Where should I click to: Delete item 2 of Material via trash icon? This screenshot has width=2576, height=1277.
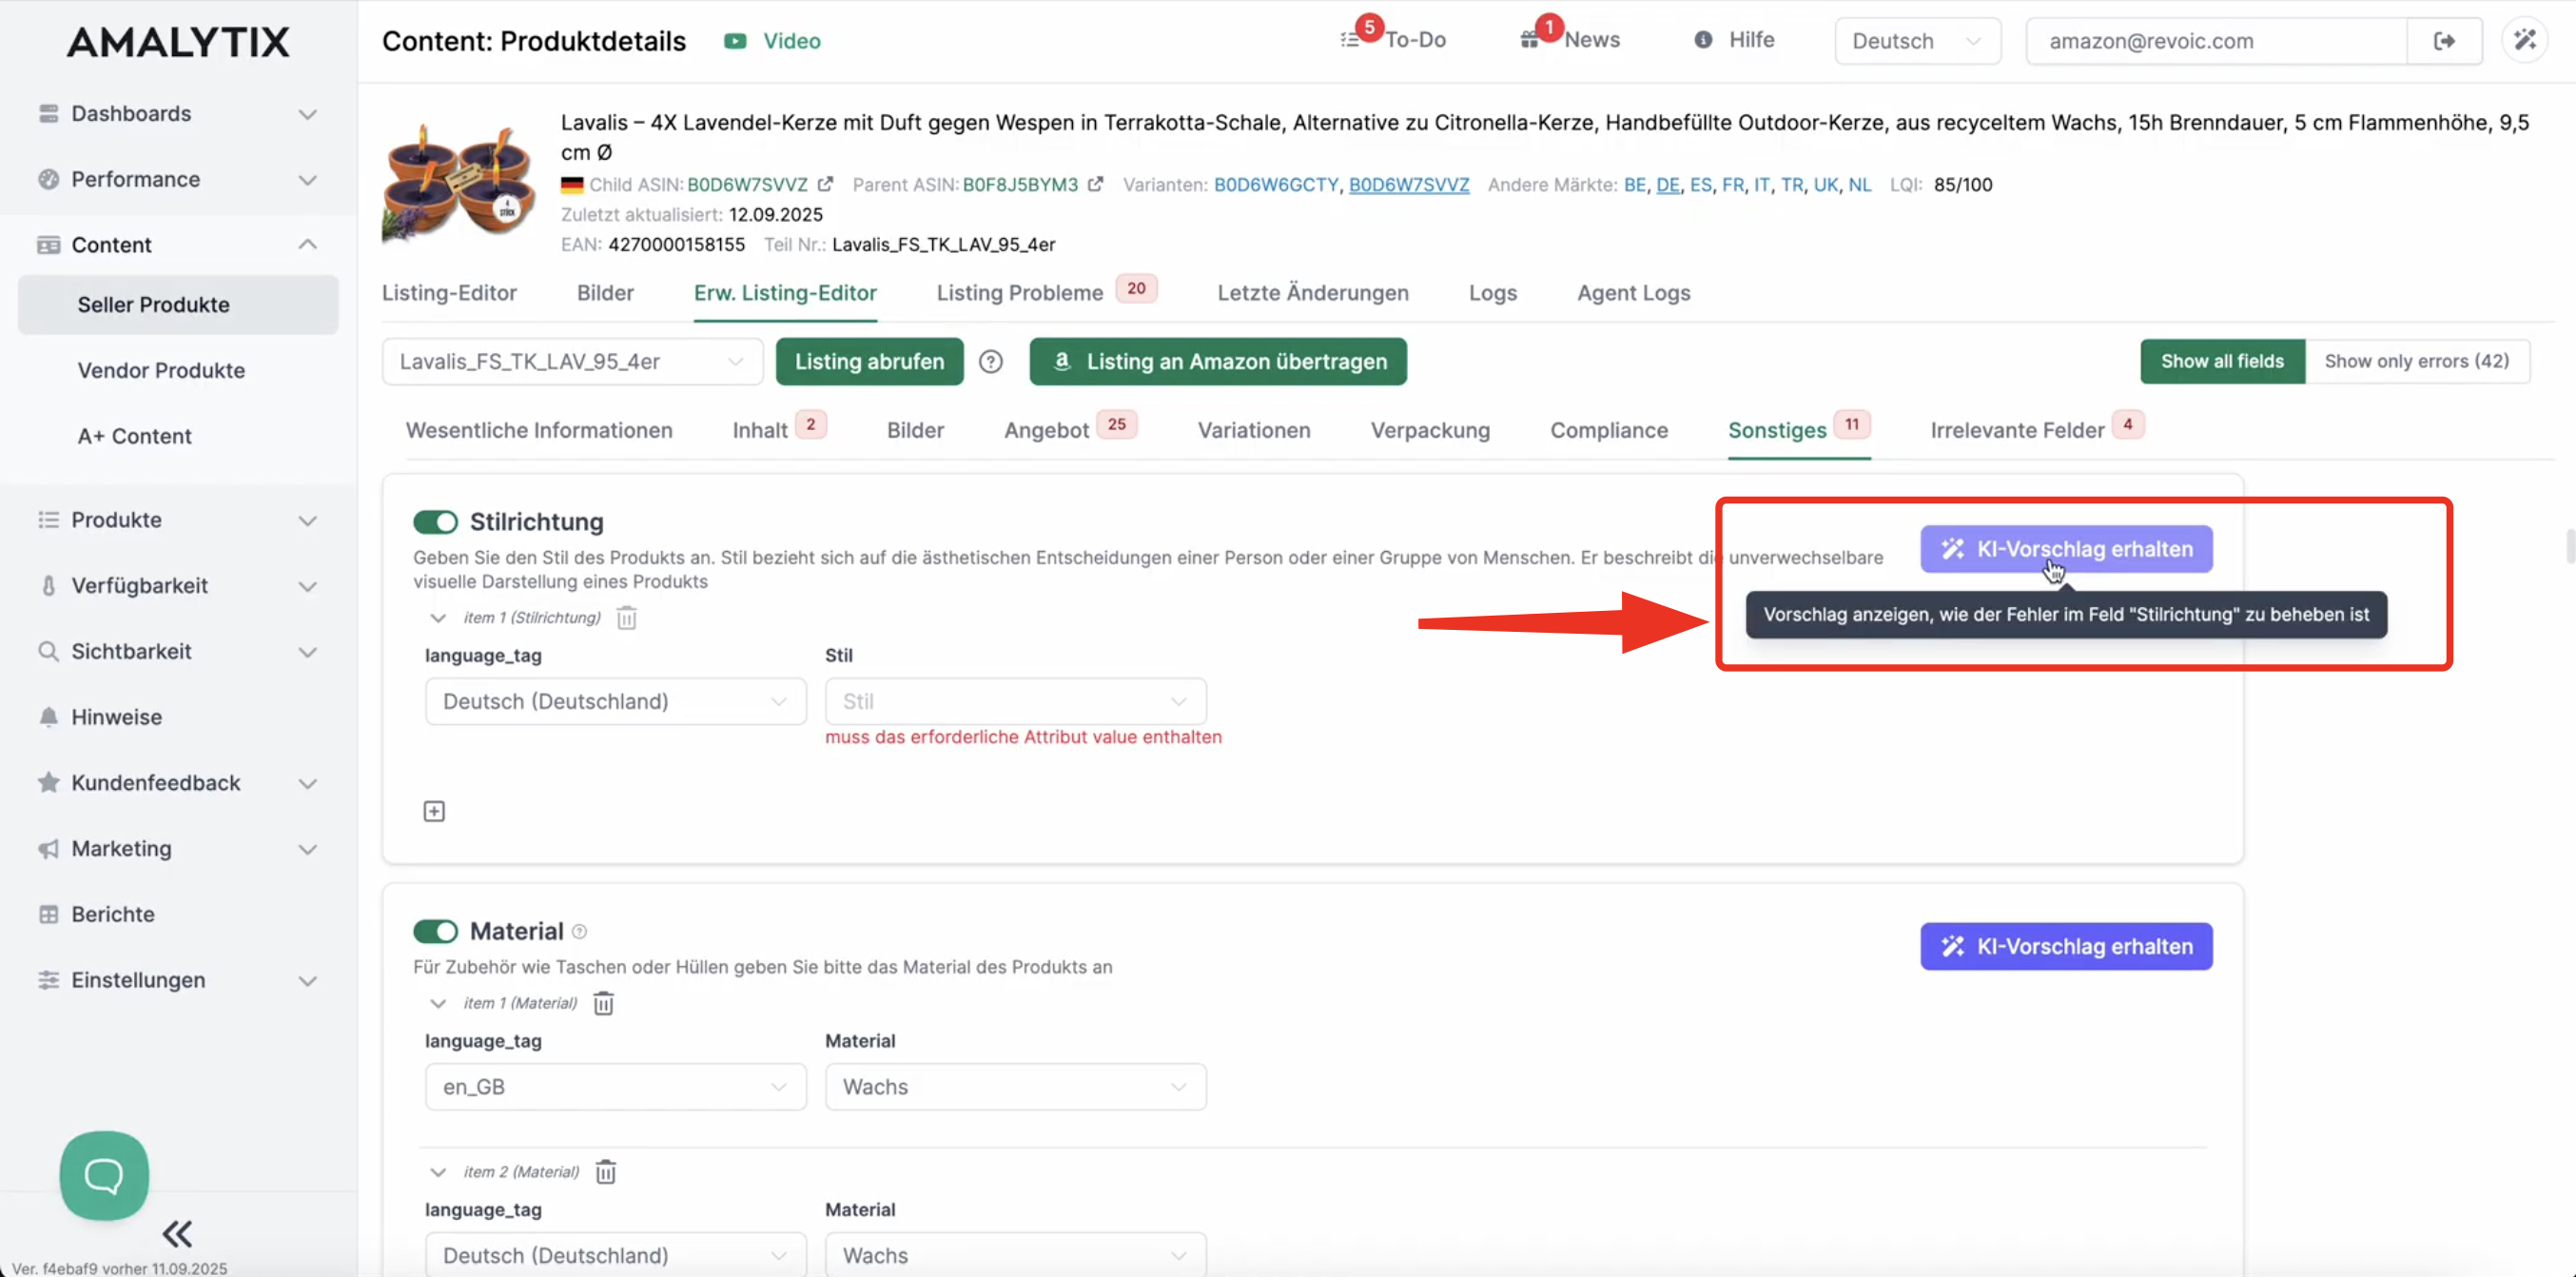(x=606, y=1171)
